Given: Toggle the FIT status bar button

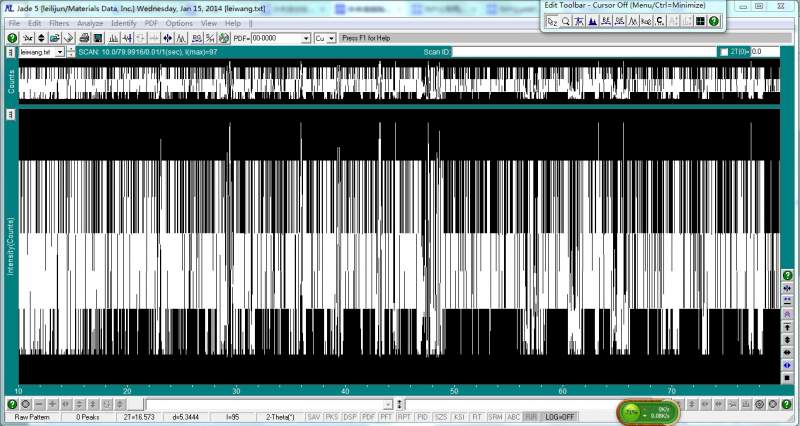Looking at the screenshot, I should pos(477,417).
